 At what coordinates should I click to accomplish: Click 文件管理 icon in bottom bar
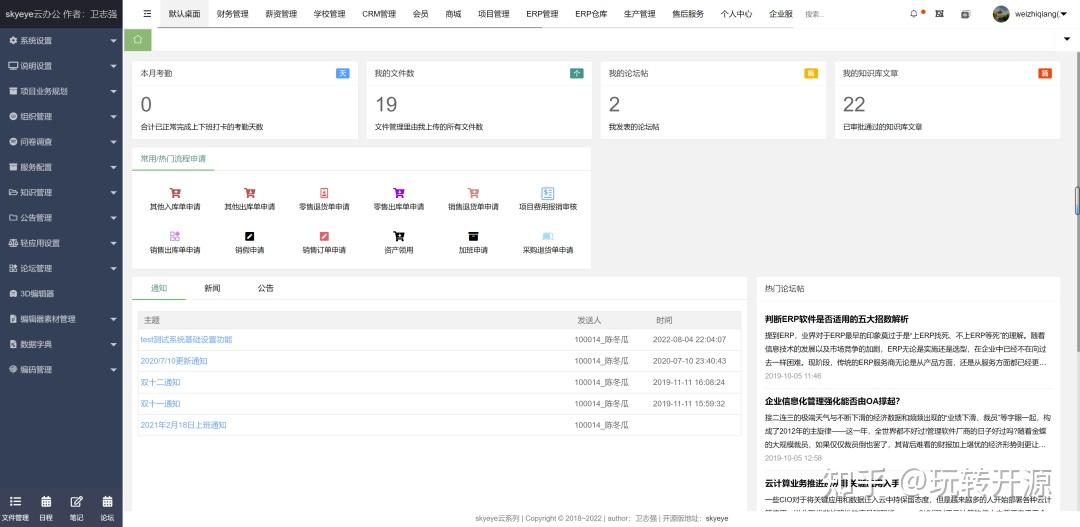click(x=15, y=502)
